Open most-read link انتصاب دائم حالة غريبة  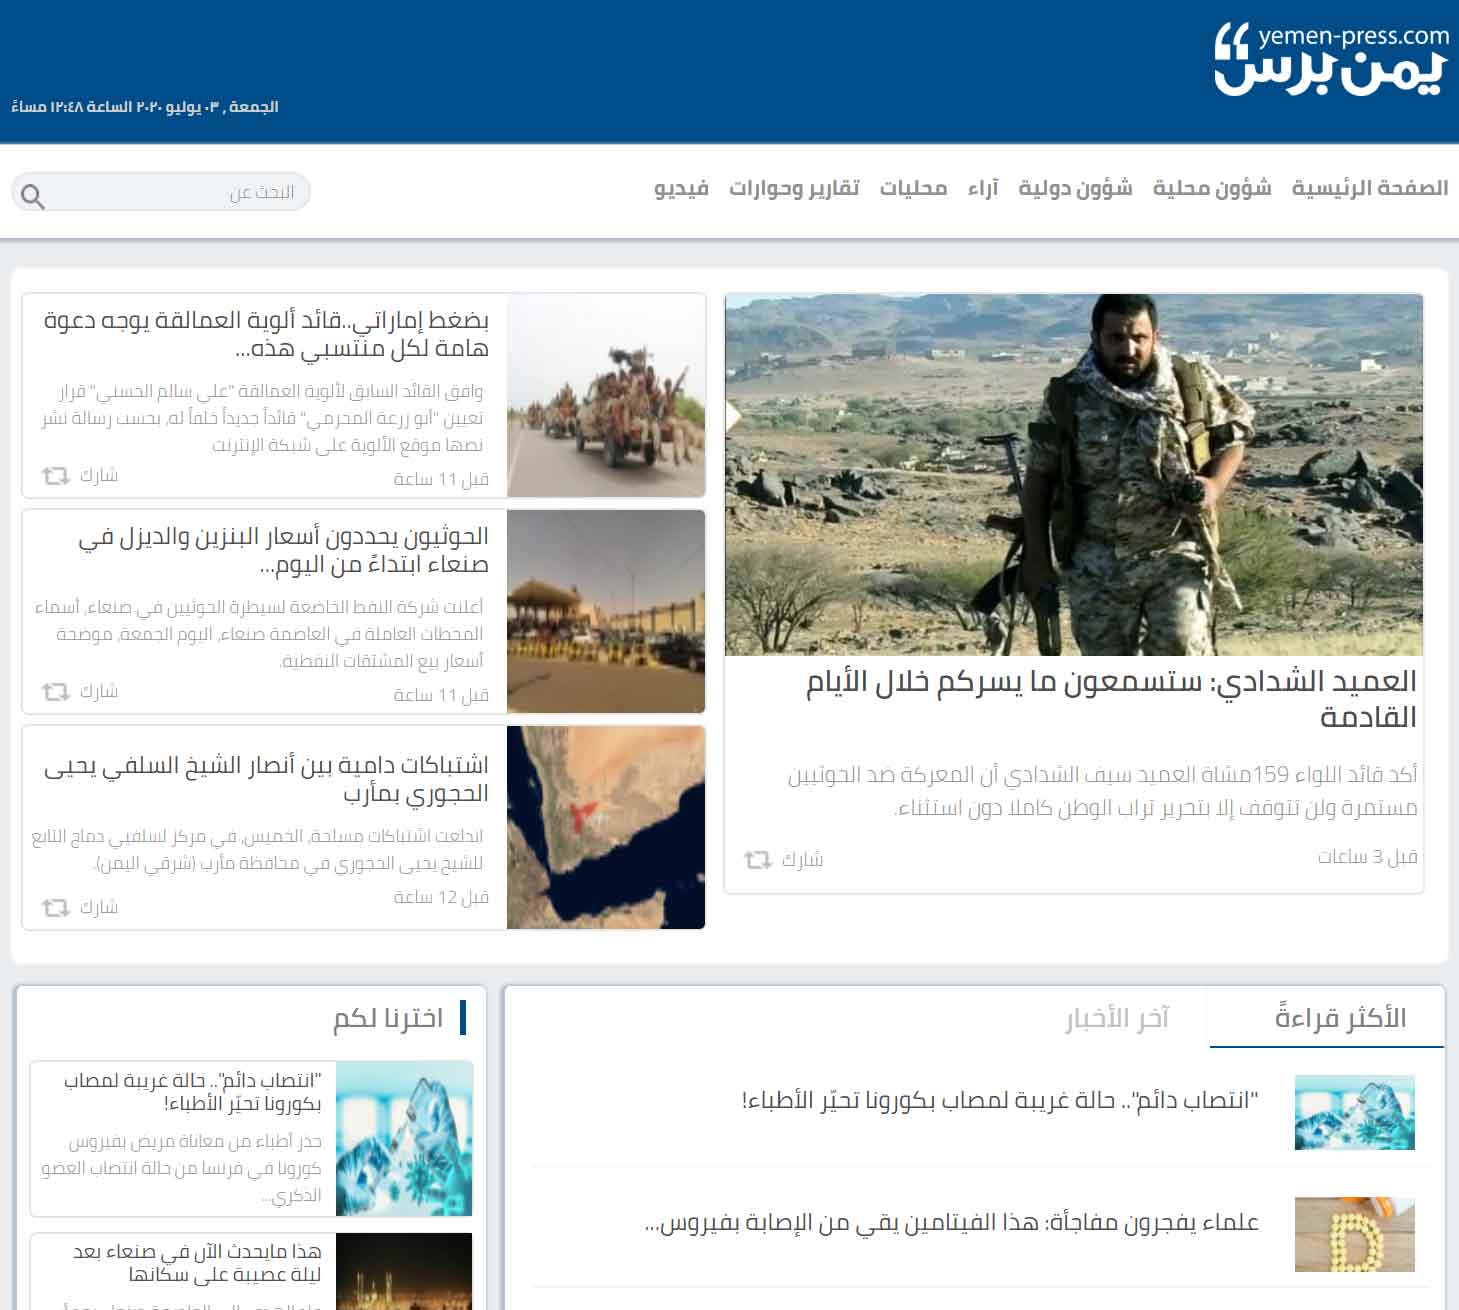pyautogui.click(x=999, y=1101)
